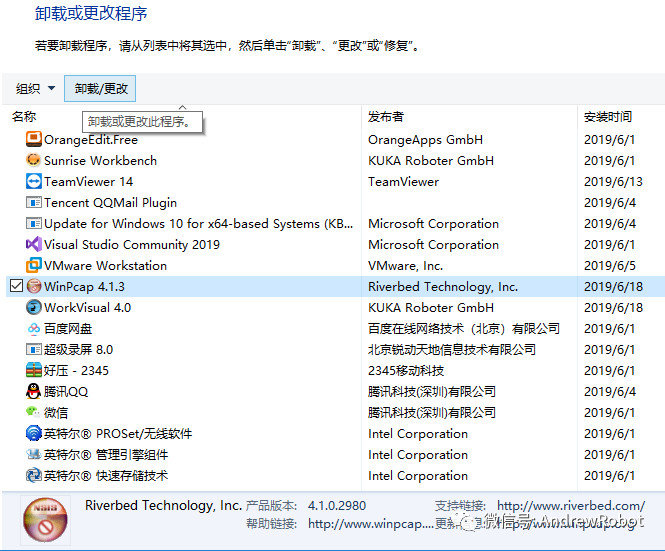Image resolution: width=665 pixels, height=551 pixels.
Task: Click the 英特尔 PROSet/无线软件 icon
Action: [x=34, y=433]
